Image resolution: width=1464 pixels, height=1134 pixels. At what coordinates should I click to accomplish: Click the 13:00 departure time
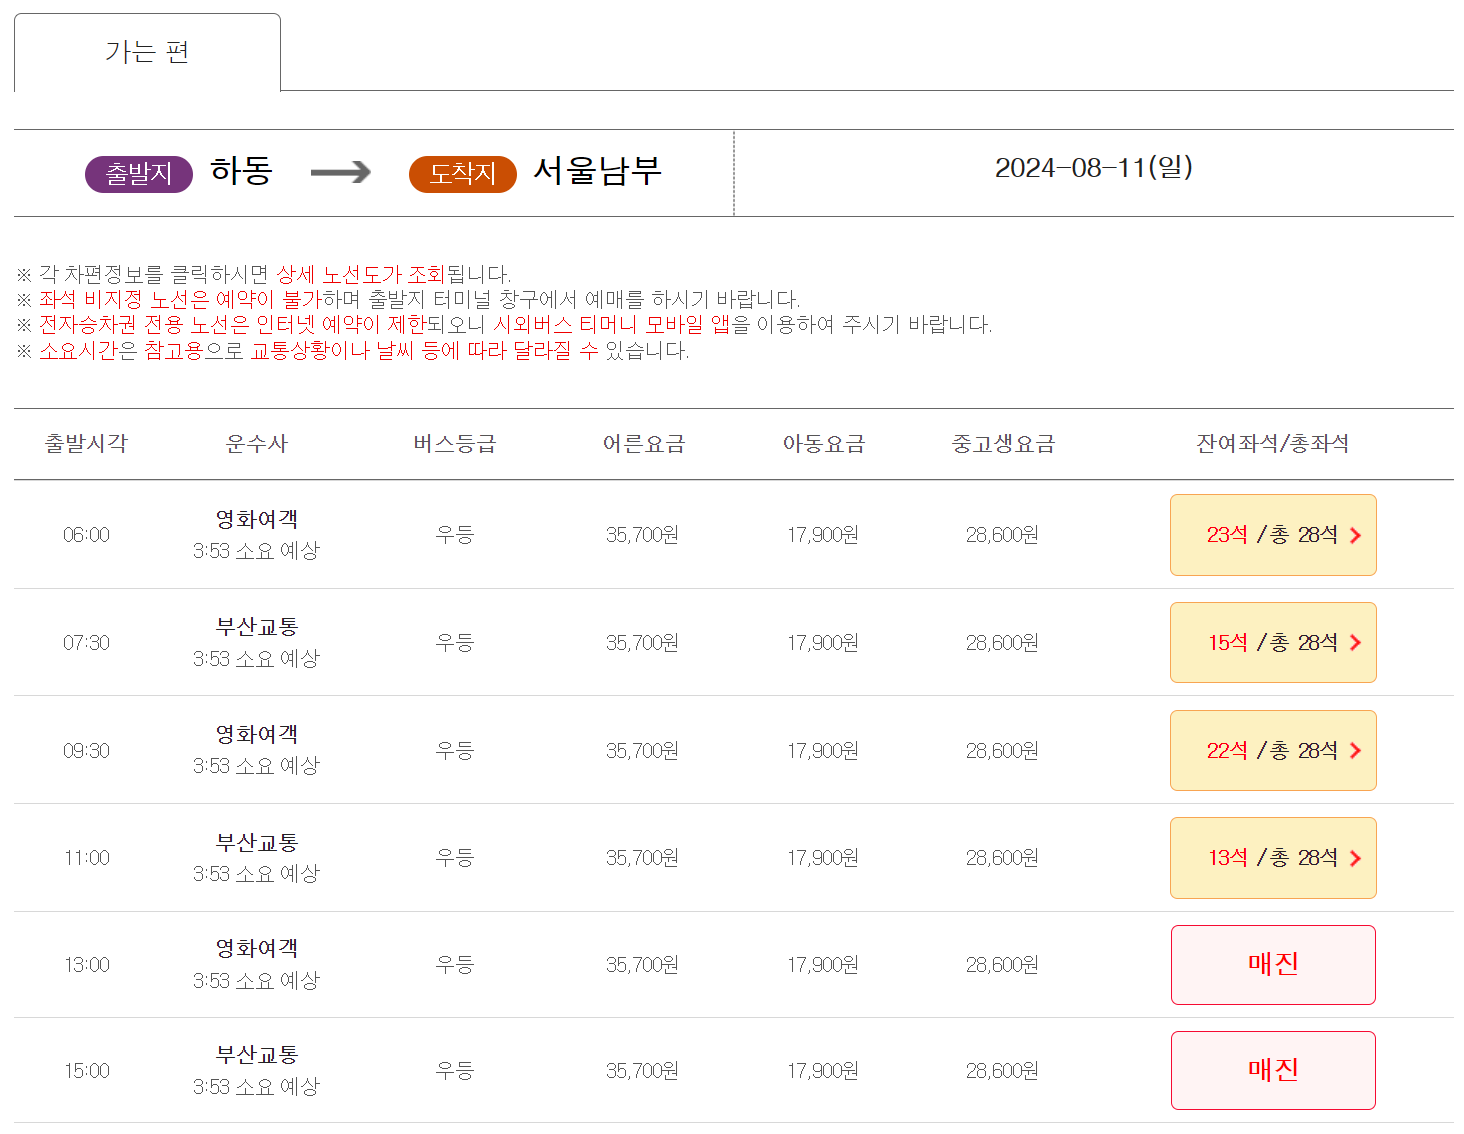coord(86,965)
